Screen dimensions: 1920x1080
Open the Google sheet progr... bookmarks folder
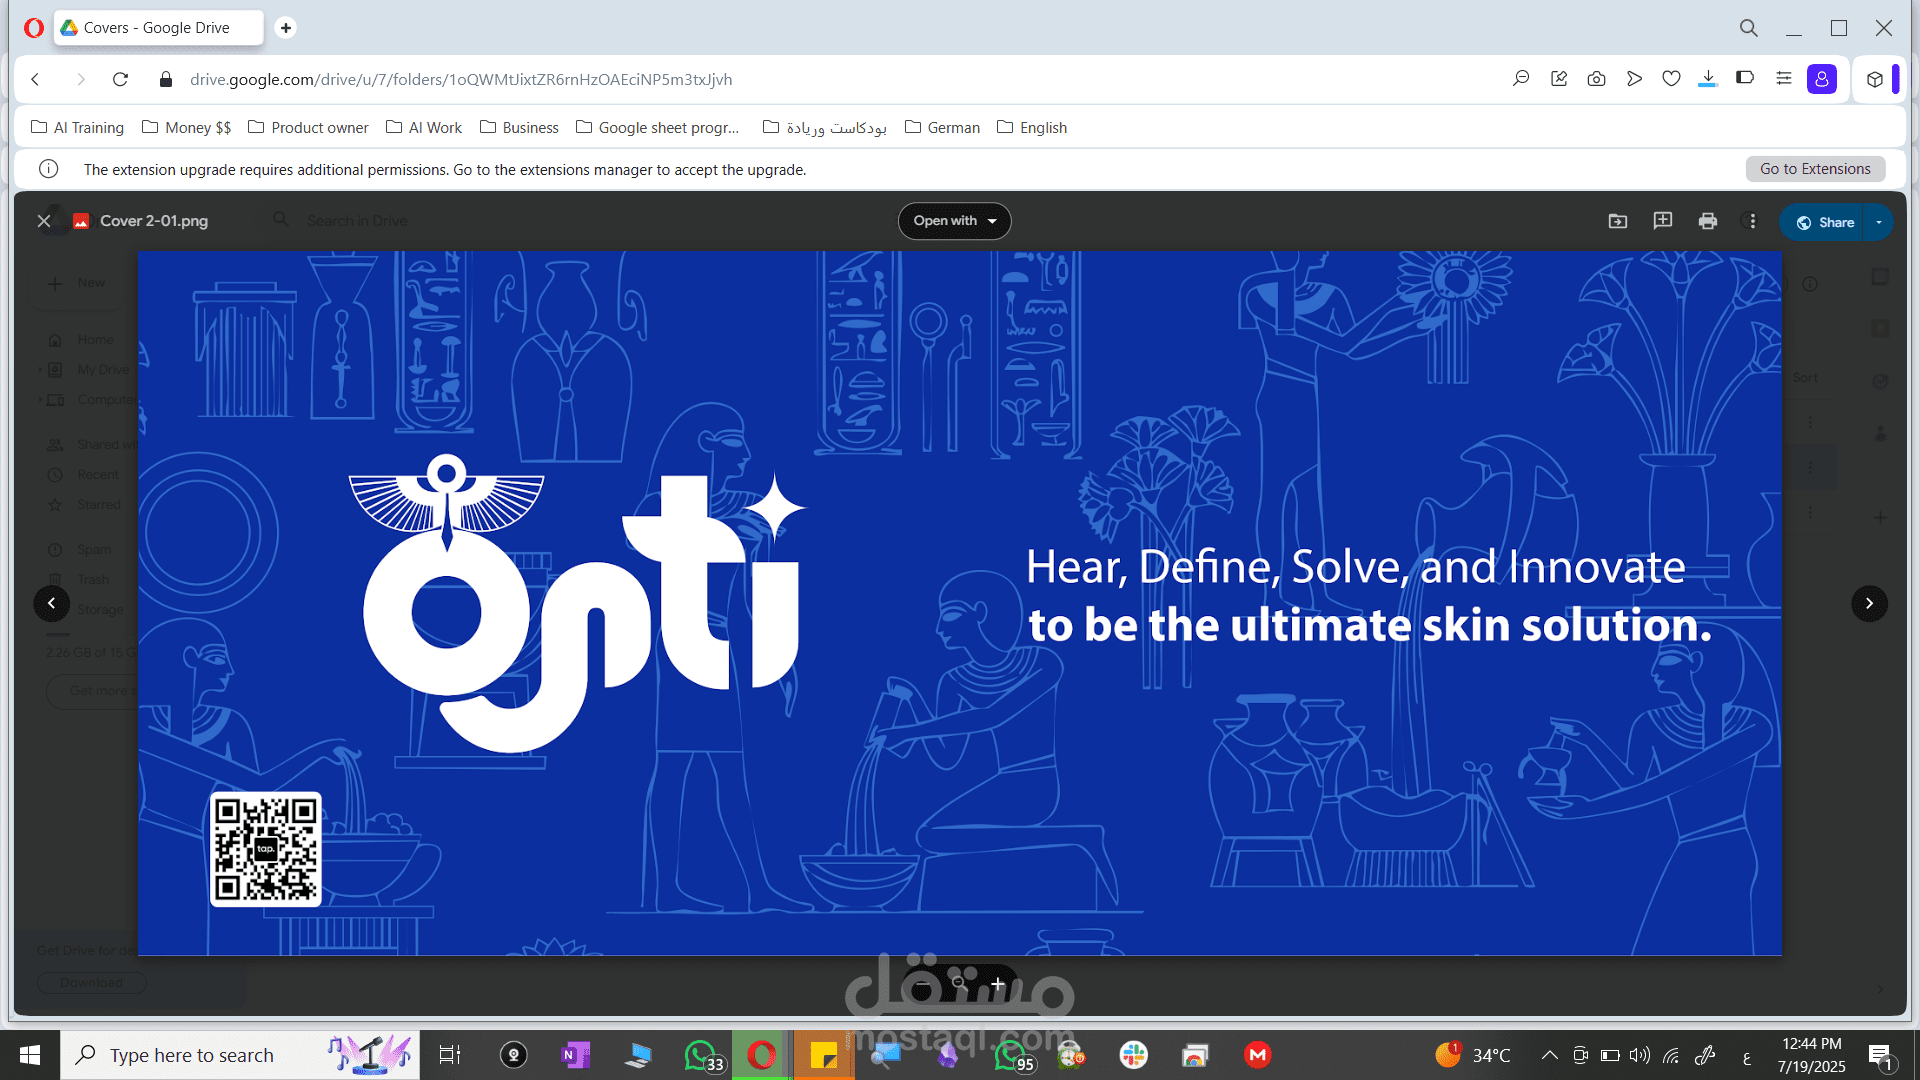pyautogui.click(x=657, y=128)
